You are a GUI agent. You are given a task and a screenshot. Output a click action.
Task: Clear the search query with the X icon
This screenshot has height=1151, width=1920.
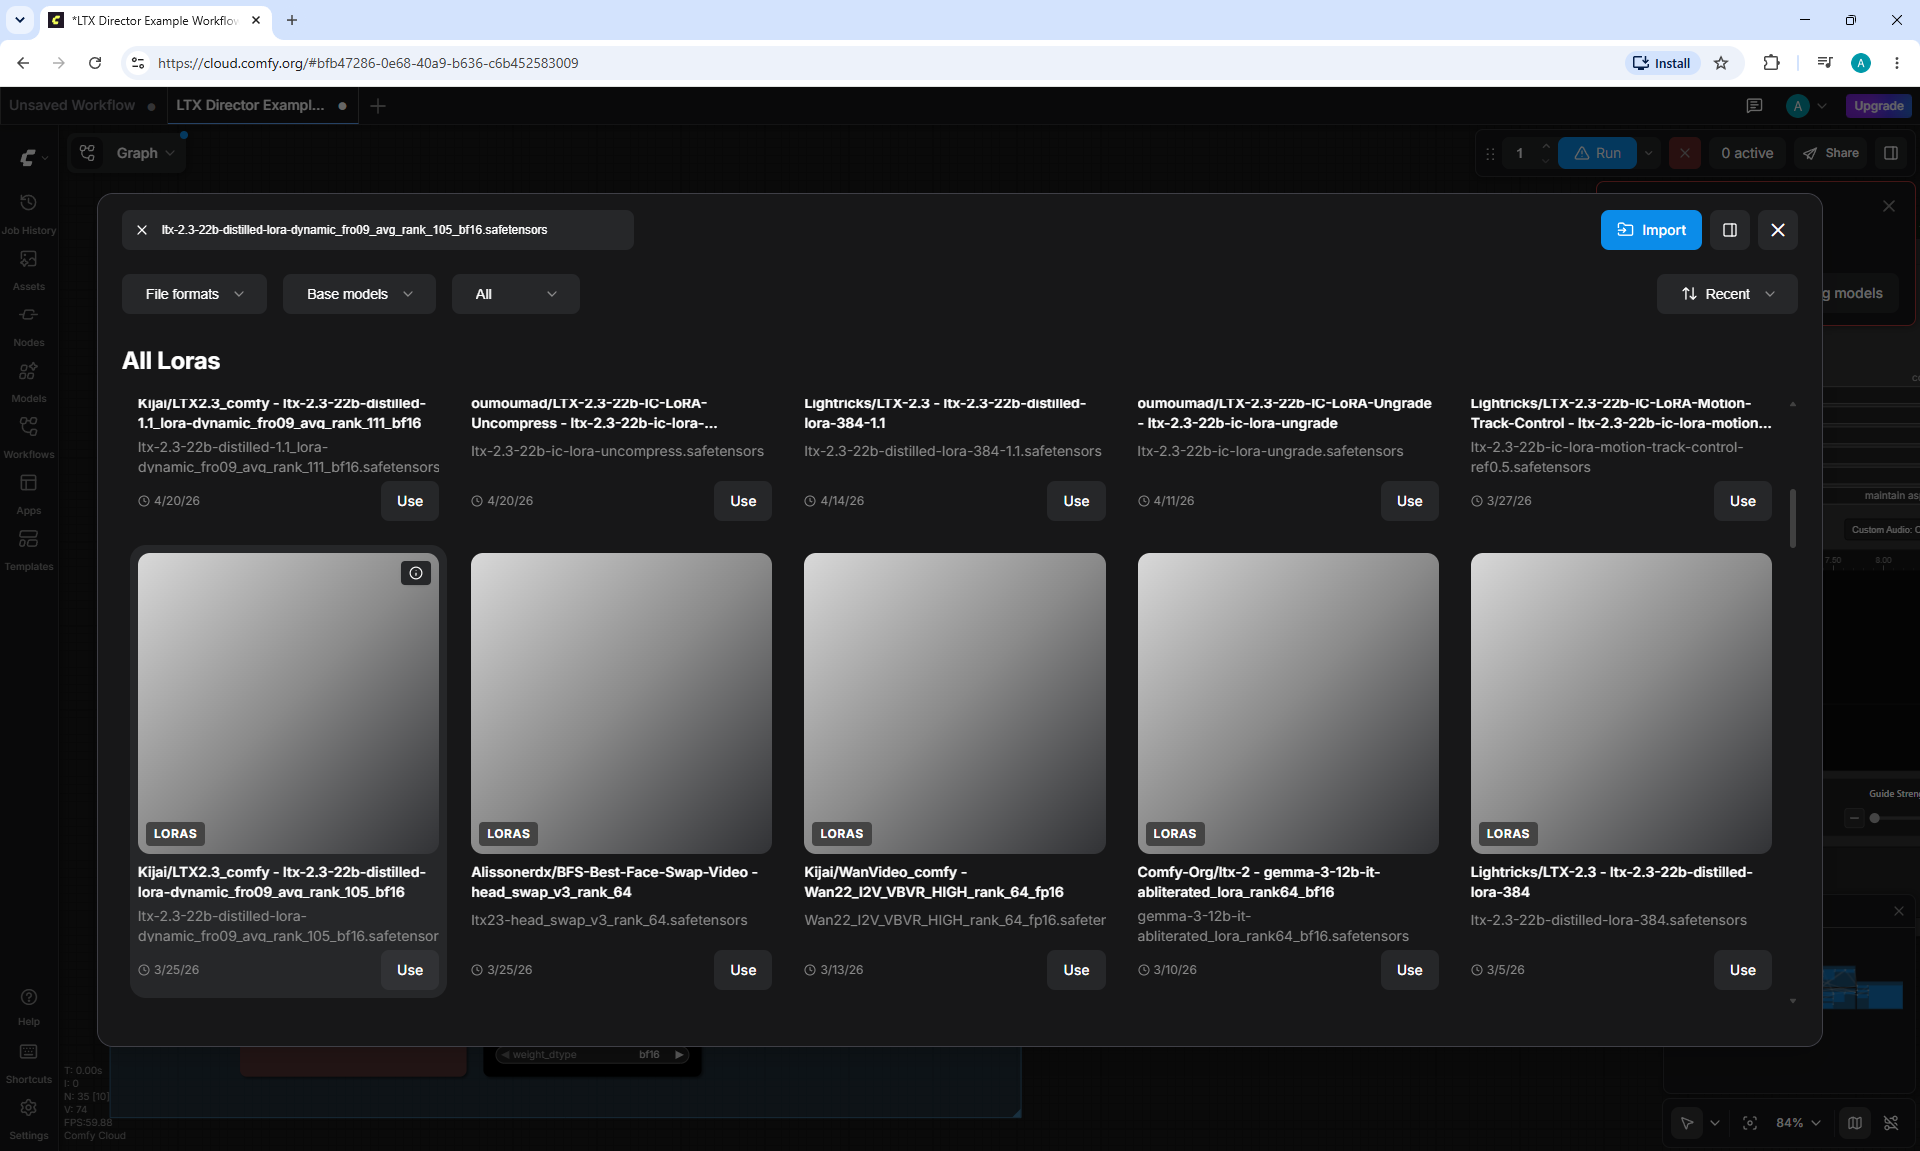pos(142,230)
